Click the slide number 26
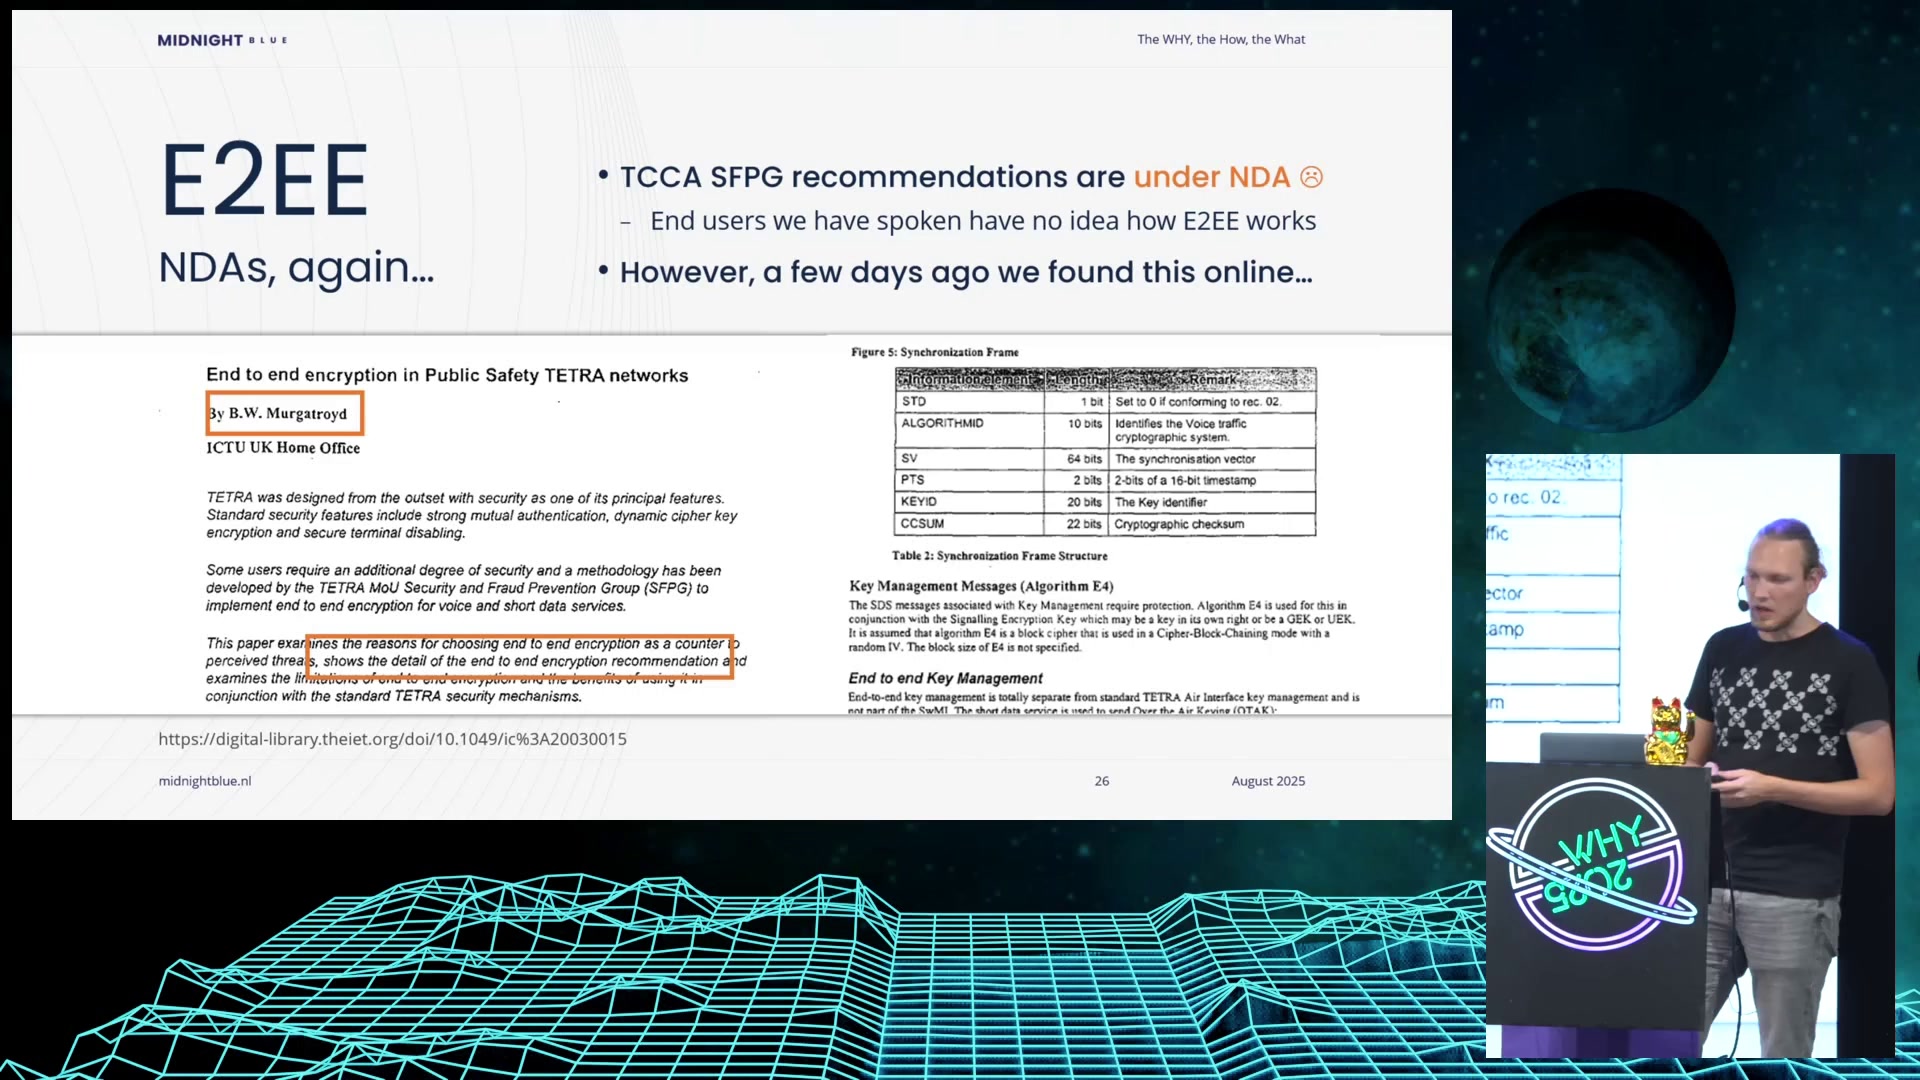The width and height of the screenshot is (1920, 1080). click(x=1102, y=781)
